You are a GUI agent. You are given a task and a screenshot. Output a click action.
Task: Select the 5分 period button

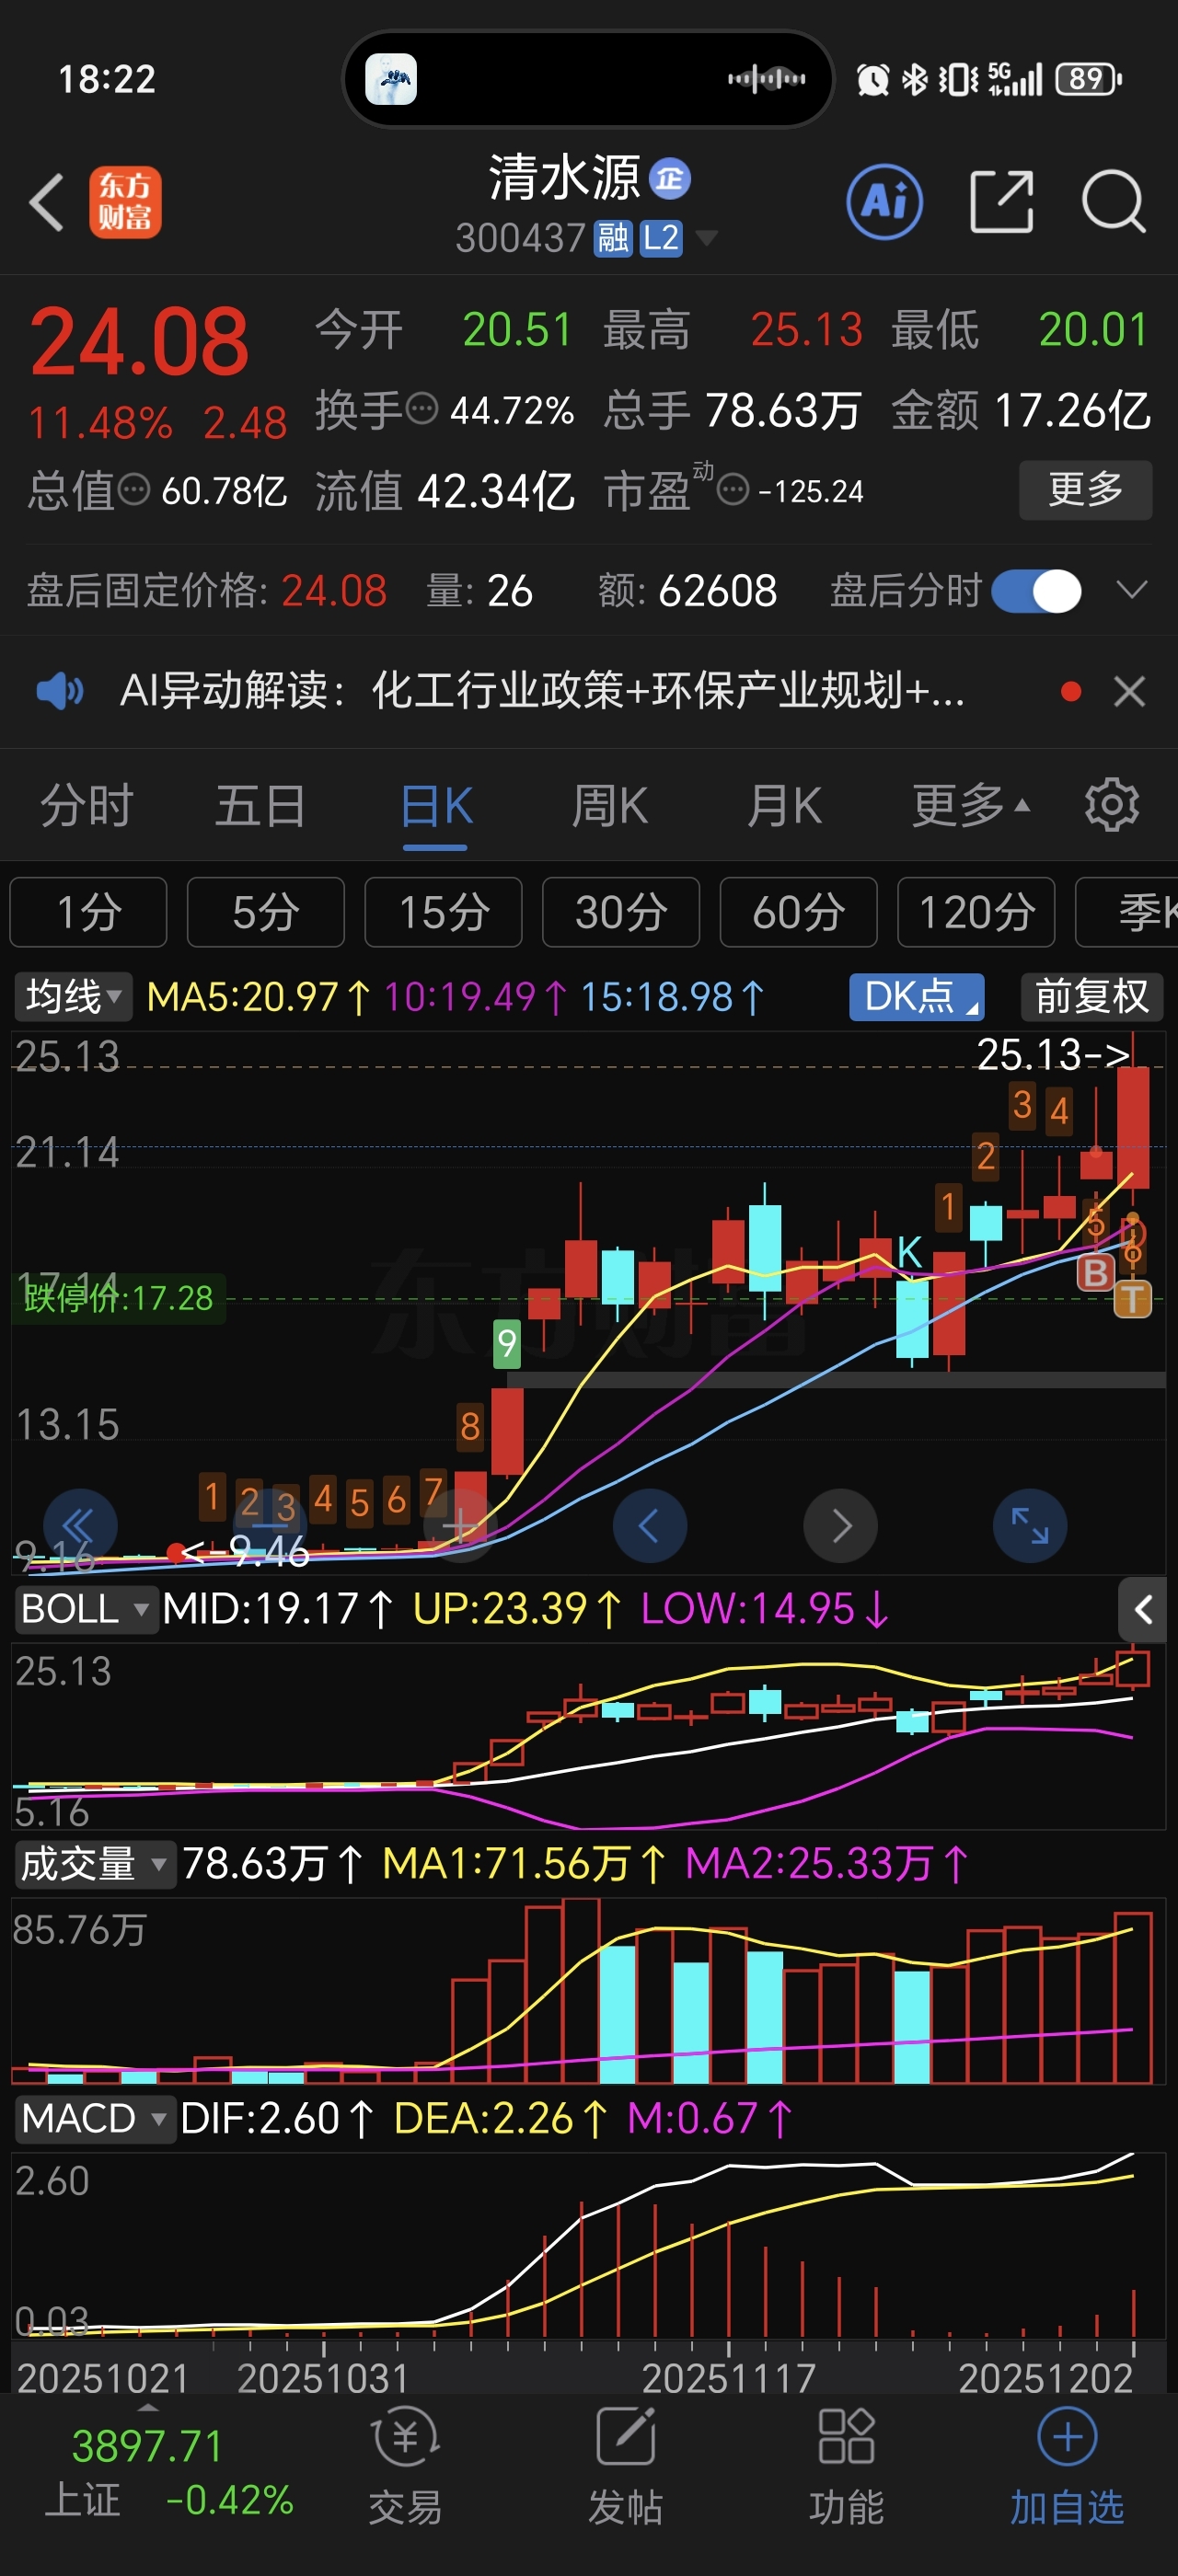(266, 912)
